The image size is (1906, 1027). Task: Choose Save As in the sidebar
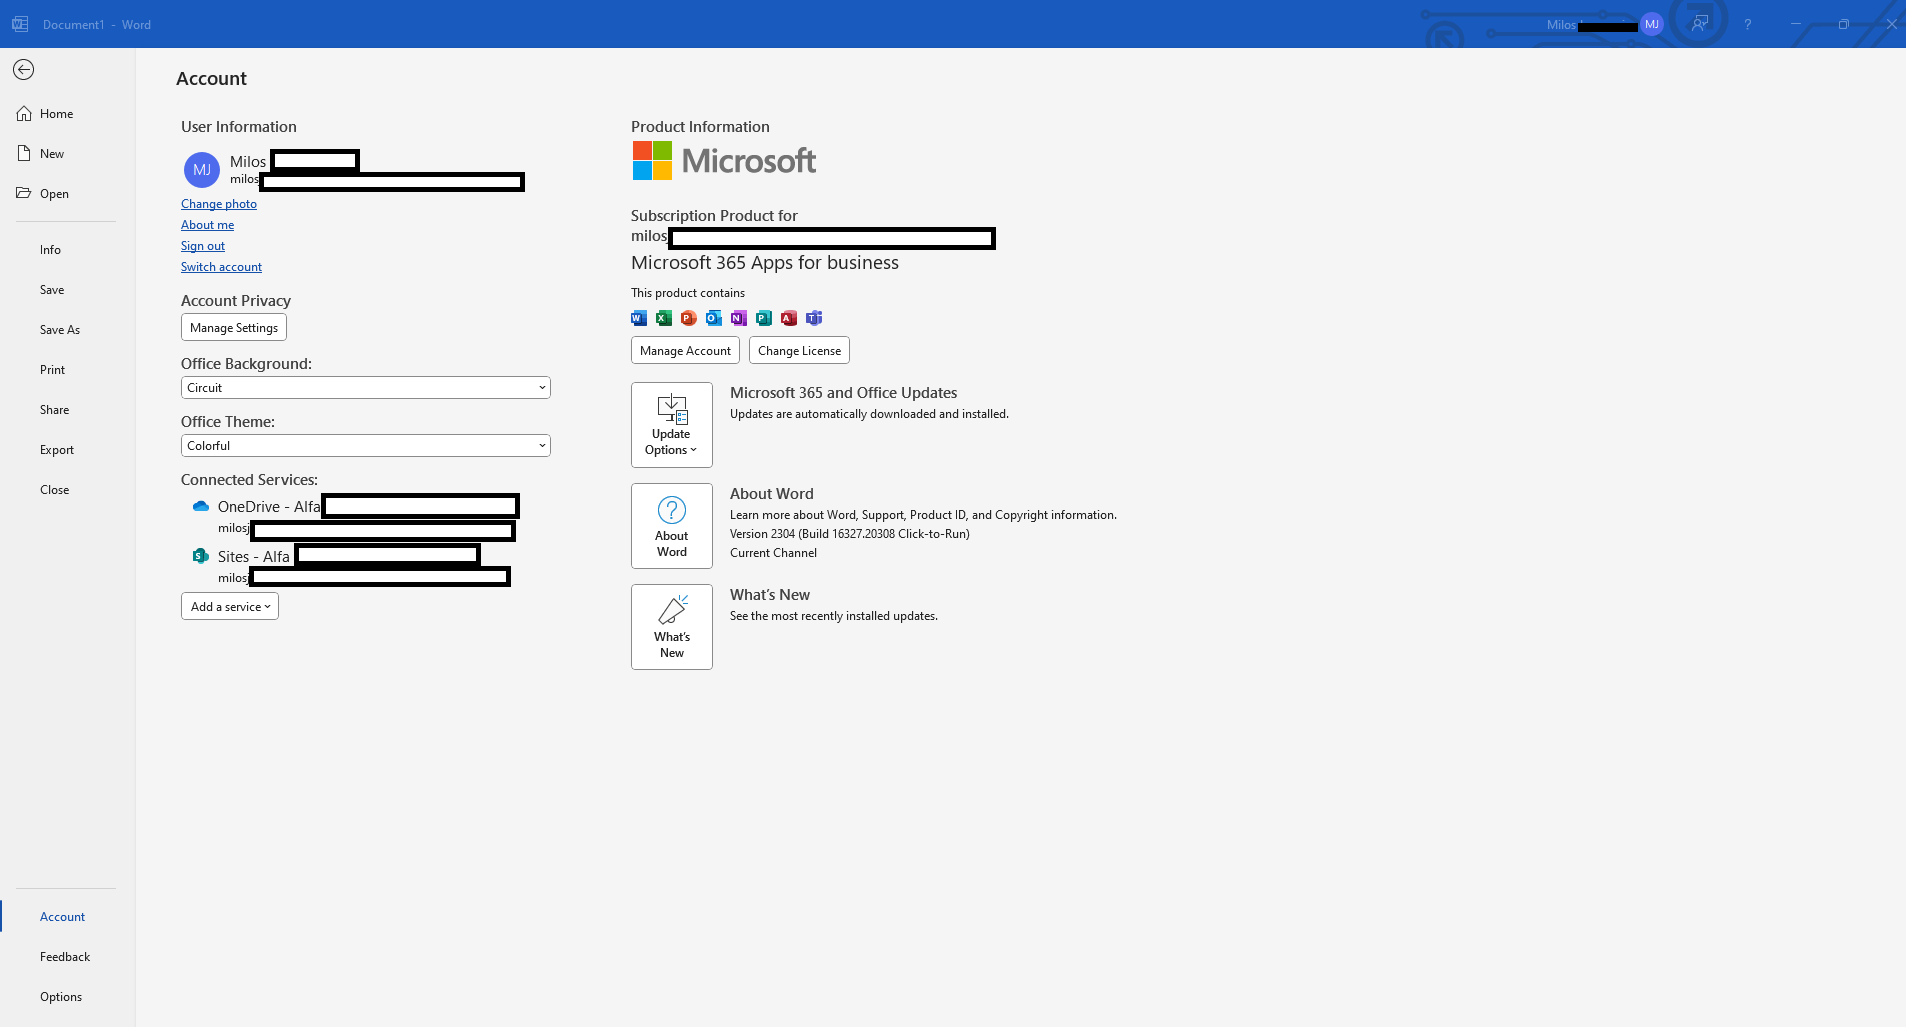[x=60, y=330]
